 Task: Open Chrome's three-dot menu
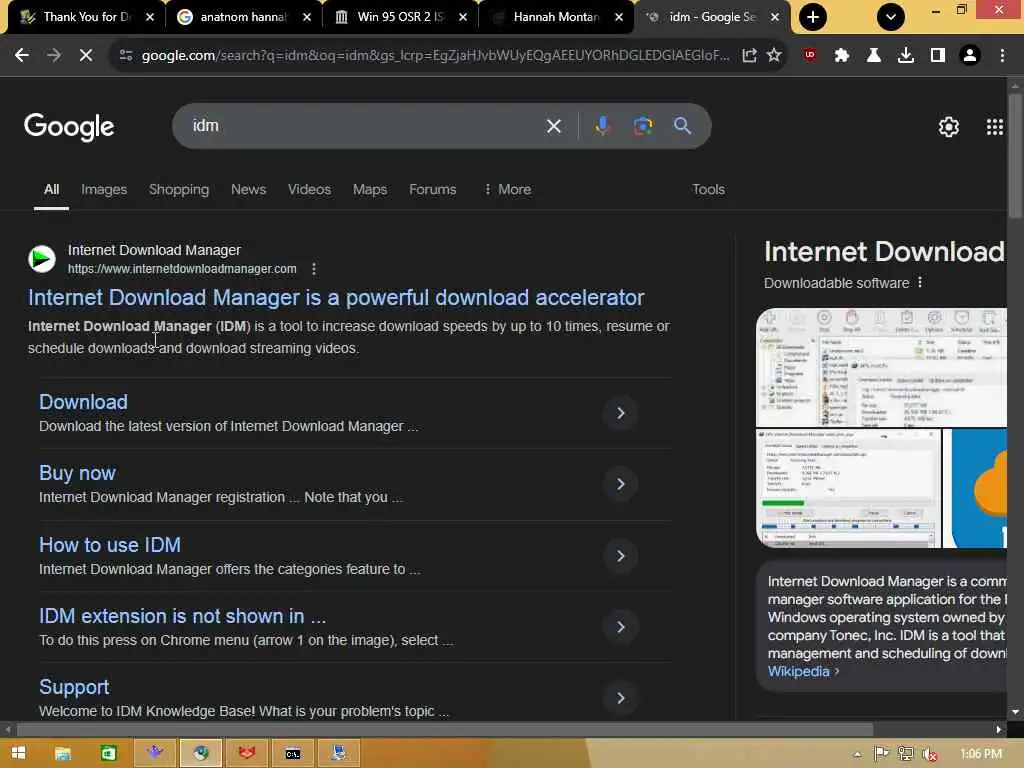point(1002,56)
